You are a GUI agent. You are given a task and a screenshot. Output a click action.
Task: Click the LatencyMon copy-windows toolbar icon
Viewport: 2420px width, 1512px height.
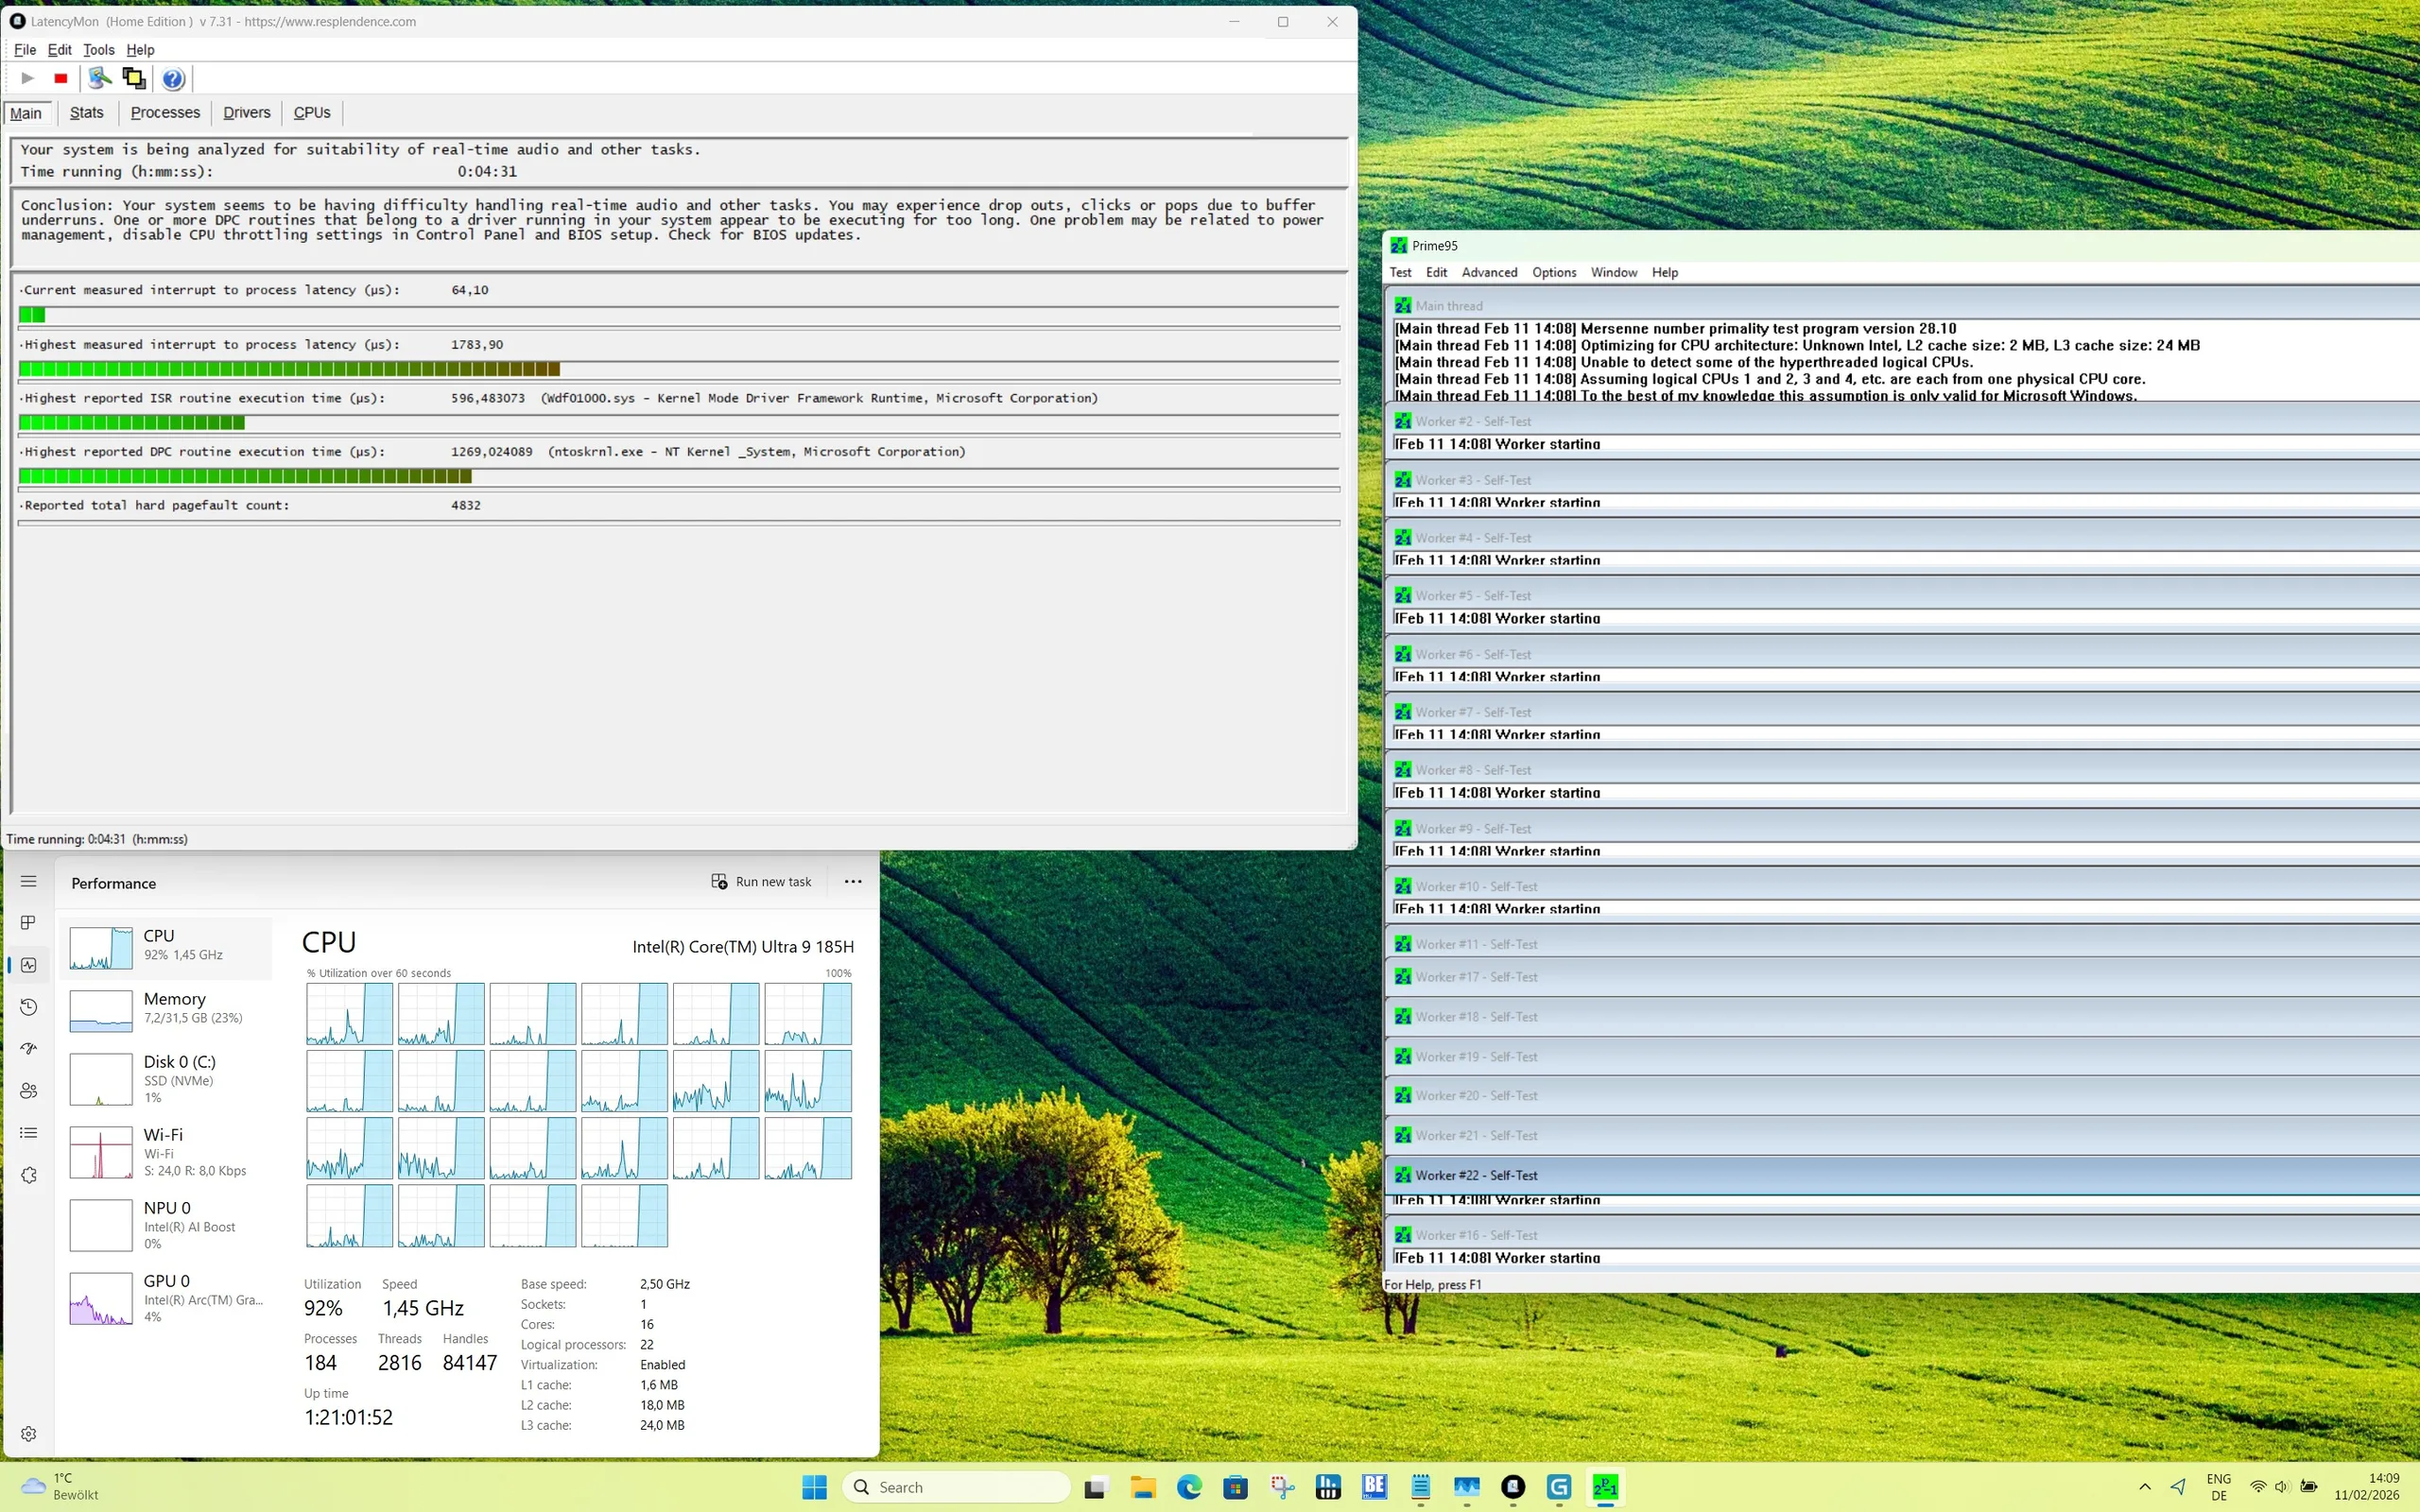tap(133, 78)
